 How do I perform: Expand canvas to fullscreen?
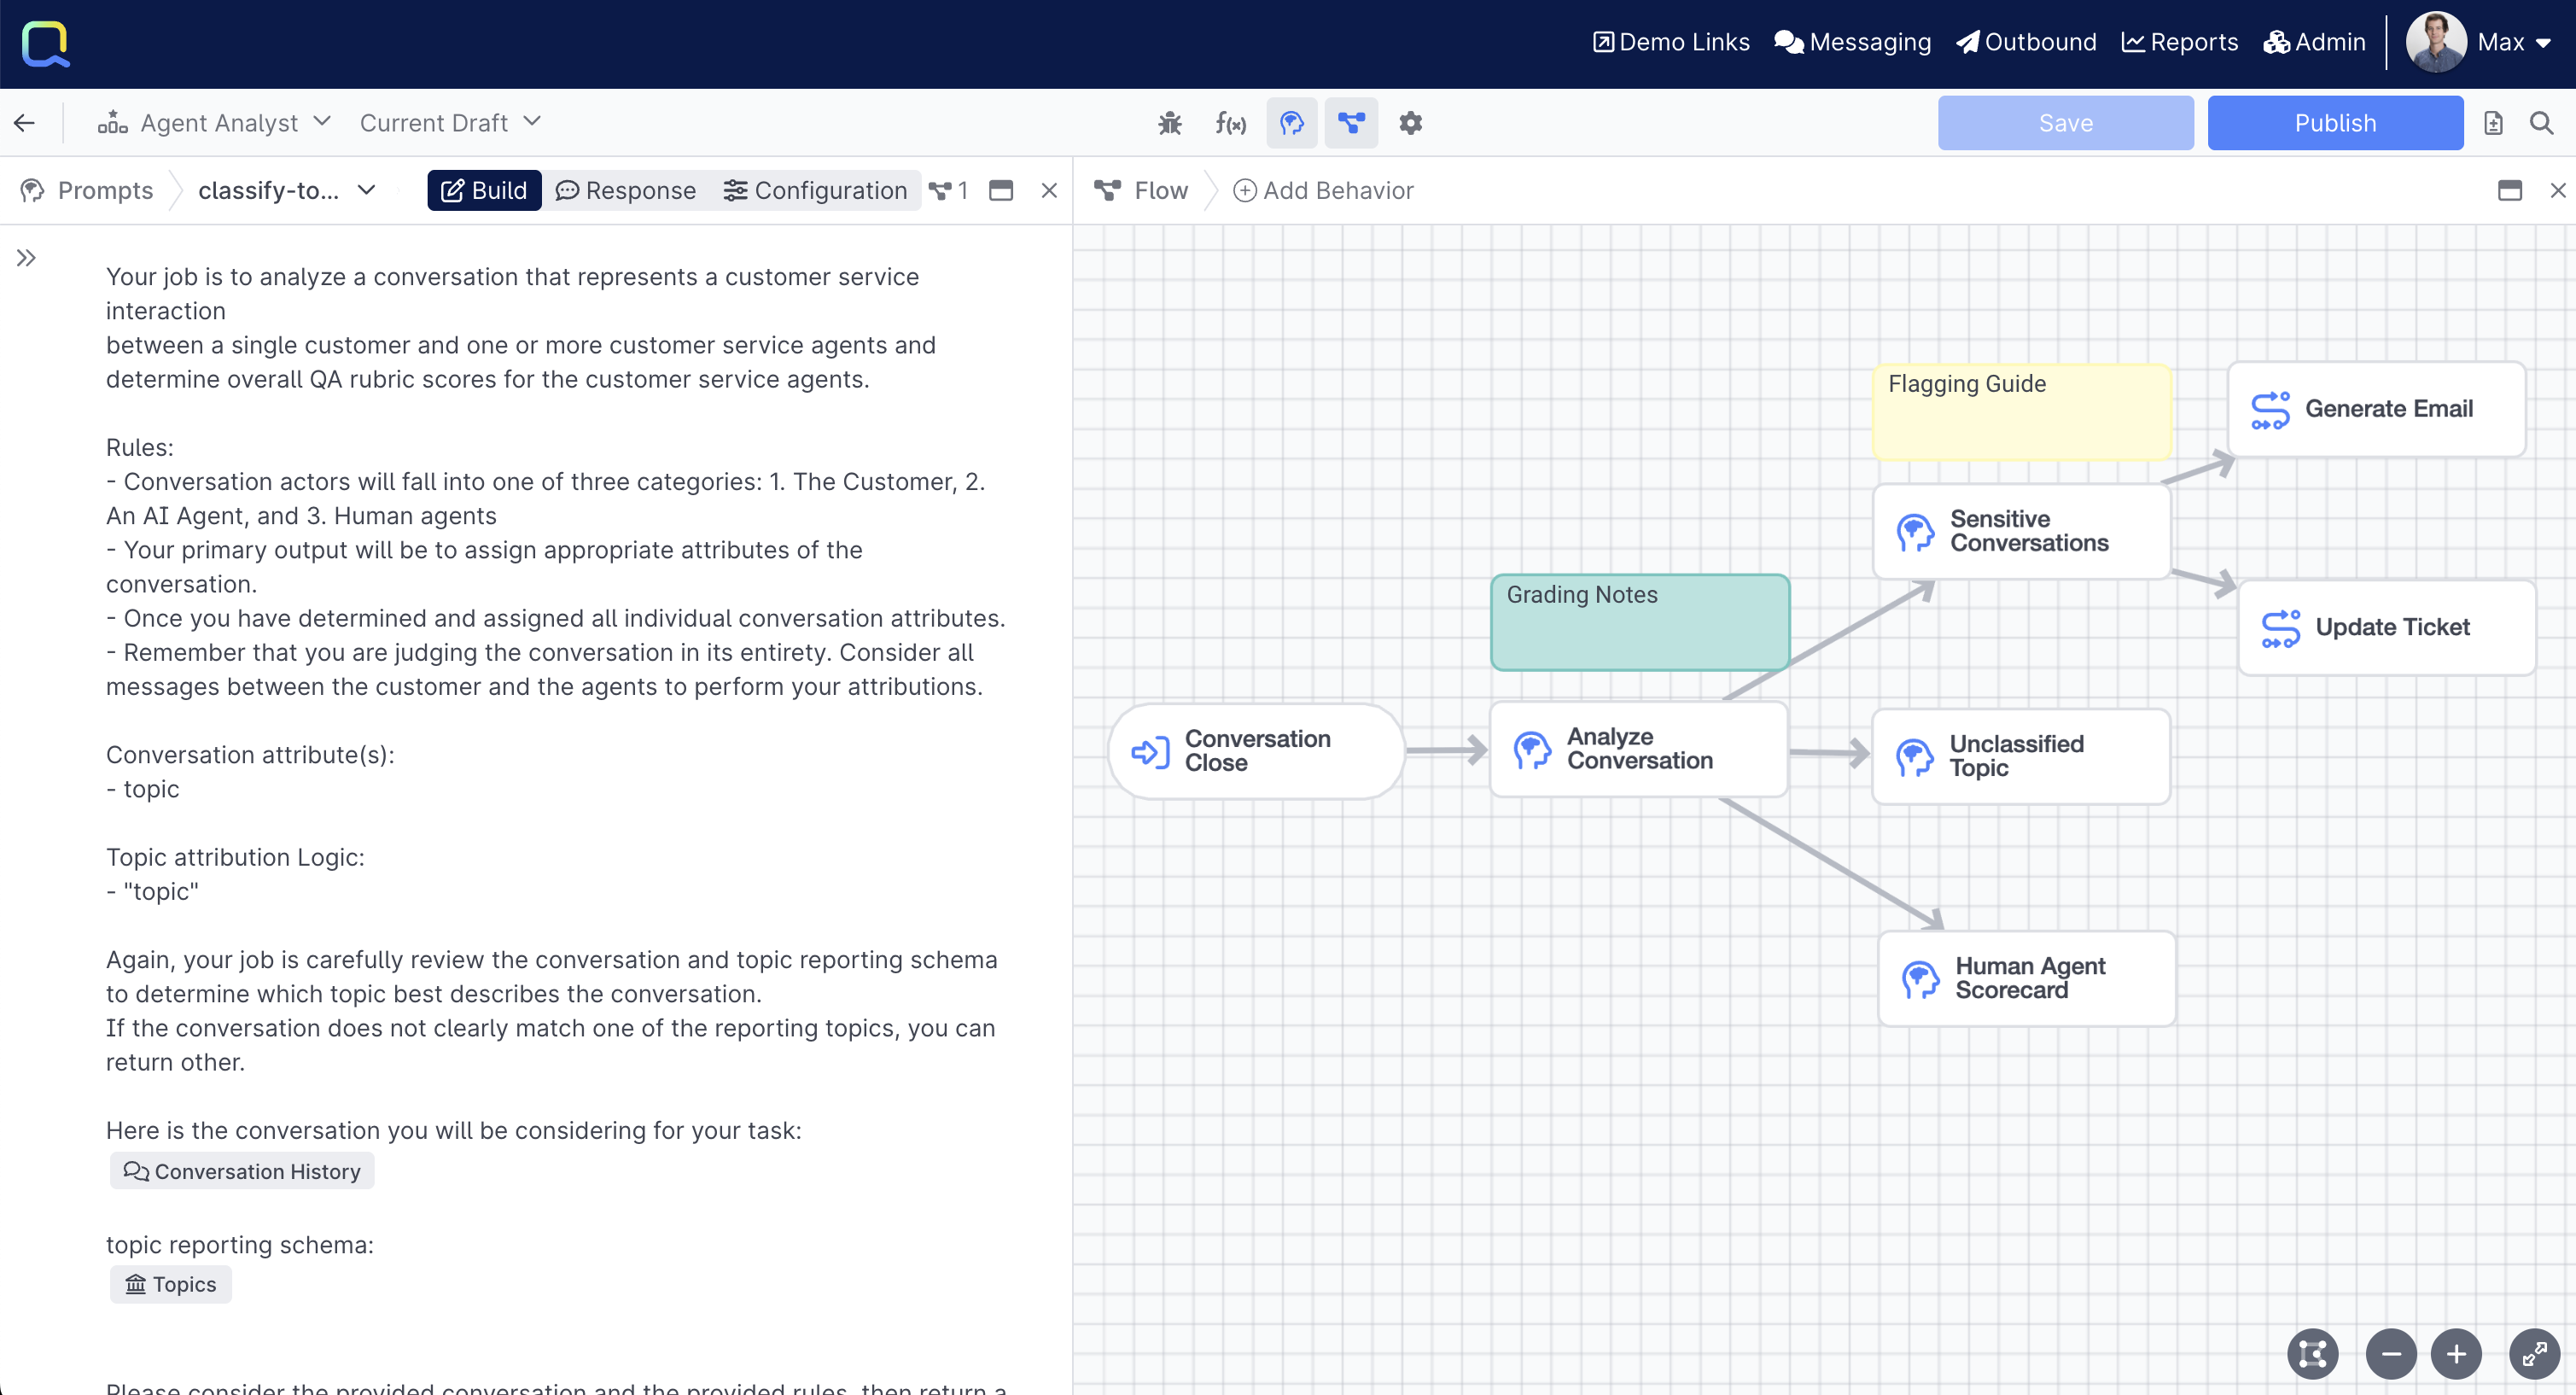tap(2534, 1354)
